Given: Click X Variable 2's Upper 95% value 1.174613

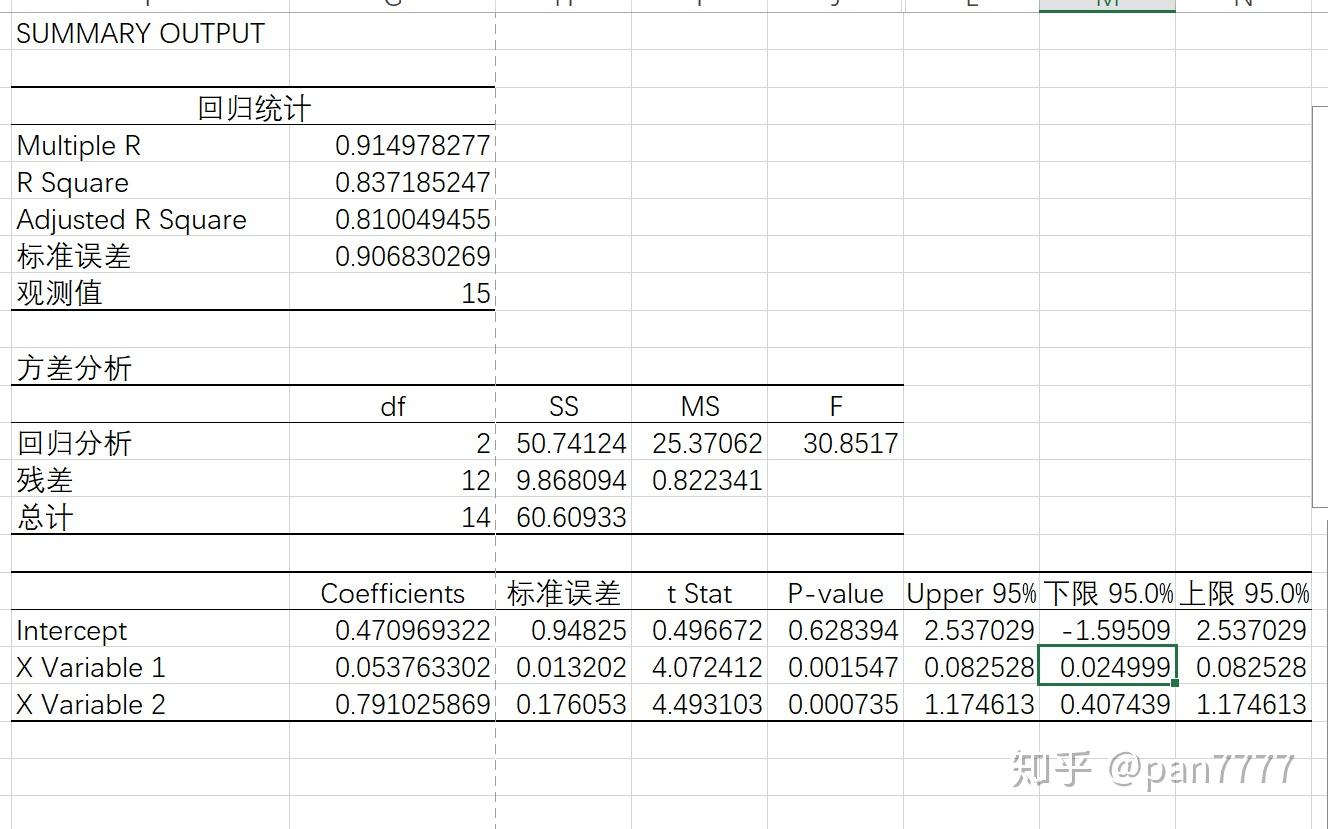Looking at the screenshot, I should coord(979,705).
